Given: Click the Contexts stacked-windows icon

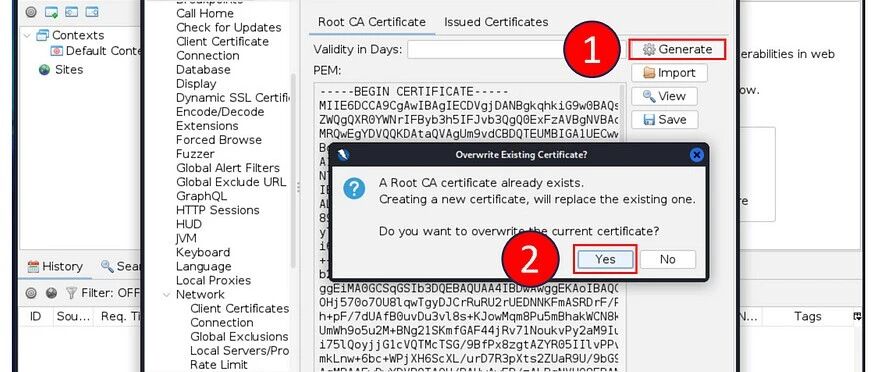Looking at the screenshot, I should (x=42, y=35).
